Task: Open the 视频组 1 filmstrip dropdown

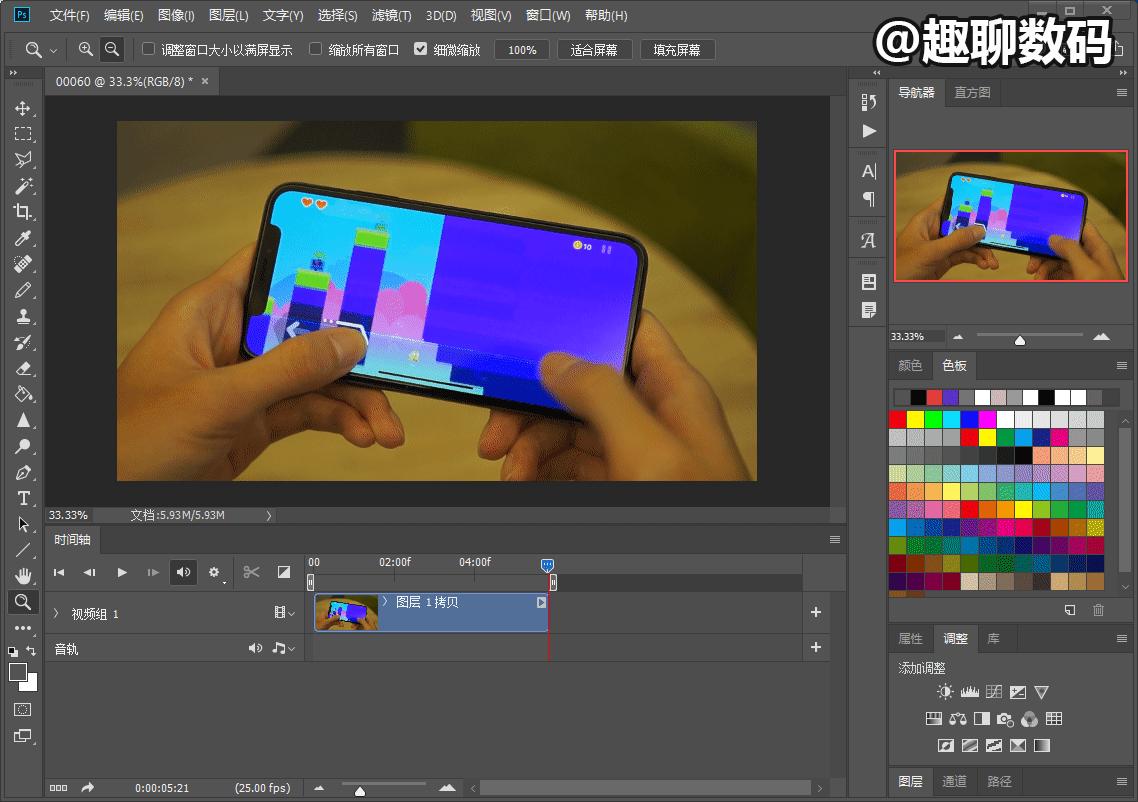Action: pyautogui.click(x=284, y=613)
